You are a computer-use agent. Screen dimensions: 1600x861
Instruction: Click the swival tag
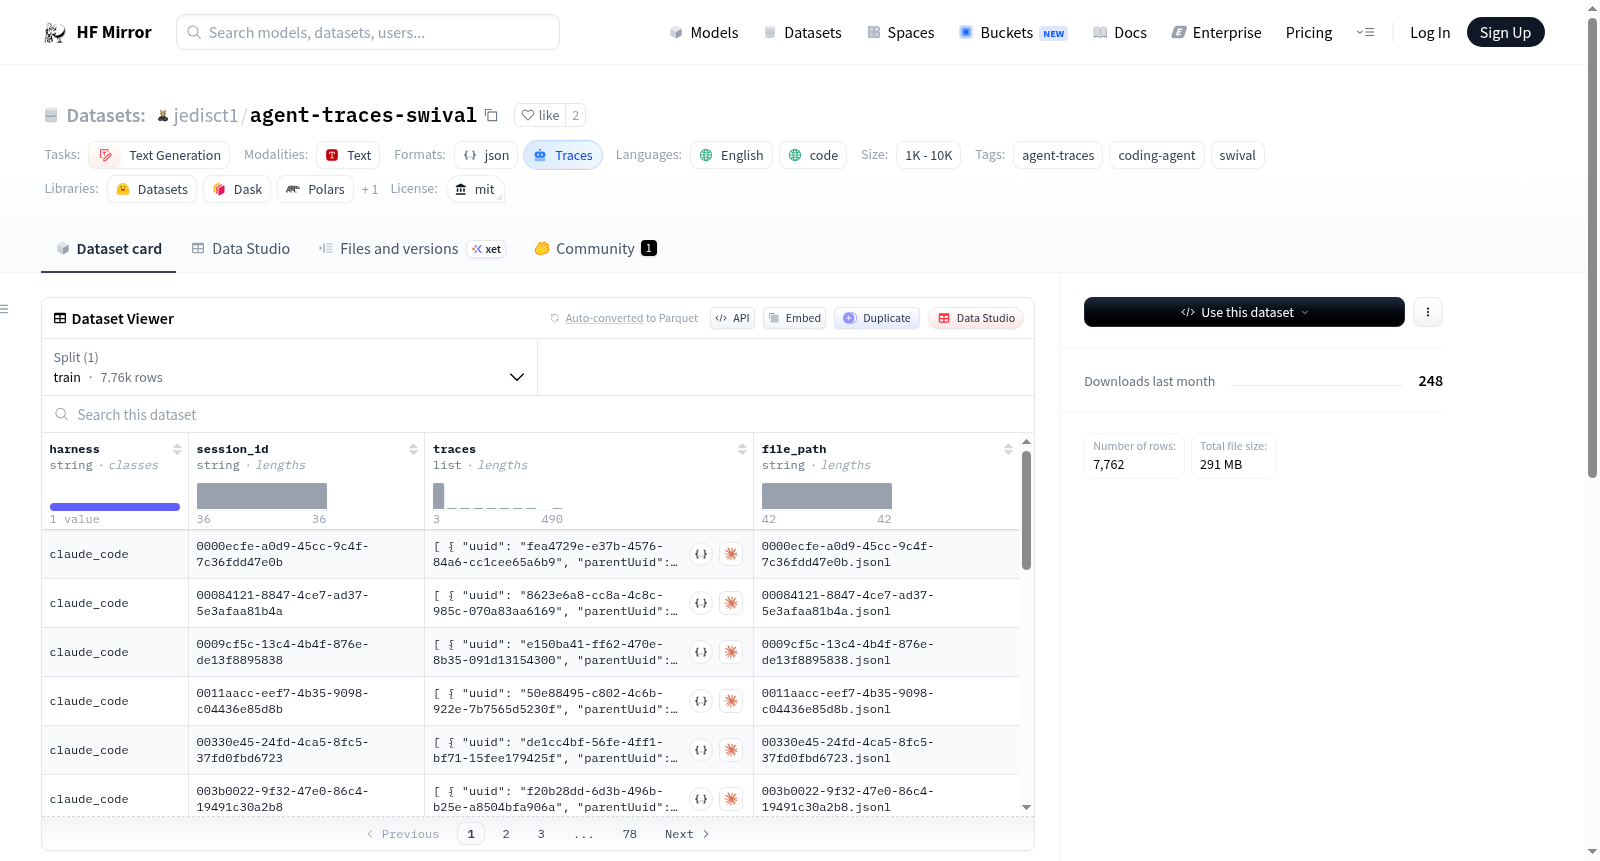click(x=1237, y=155)
